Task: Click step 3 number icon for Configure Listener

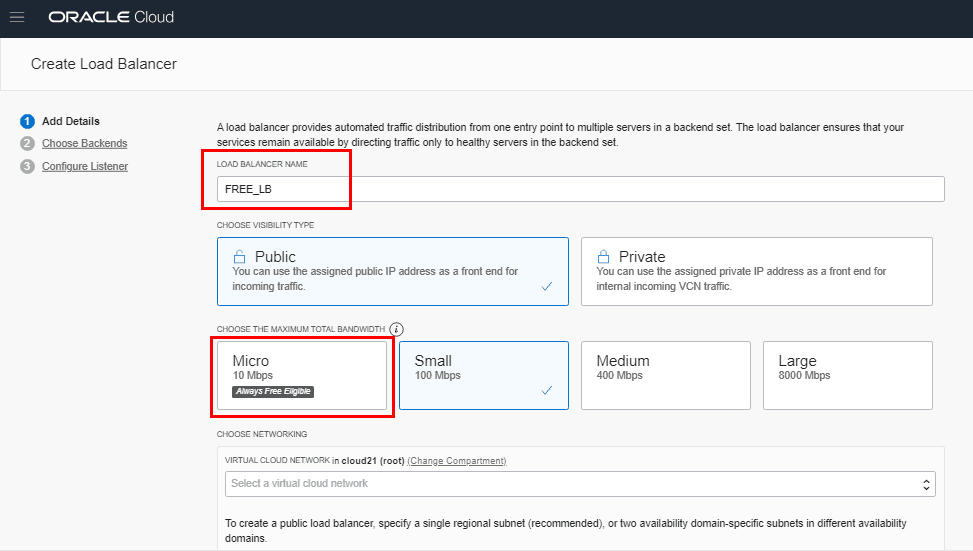Action: 27,166
